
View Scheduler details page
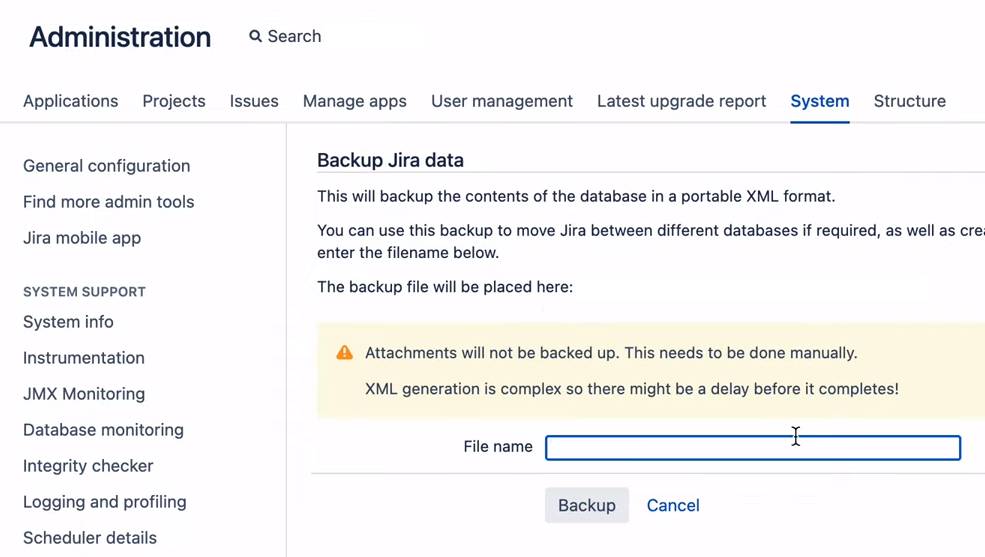pos(90,538)
